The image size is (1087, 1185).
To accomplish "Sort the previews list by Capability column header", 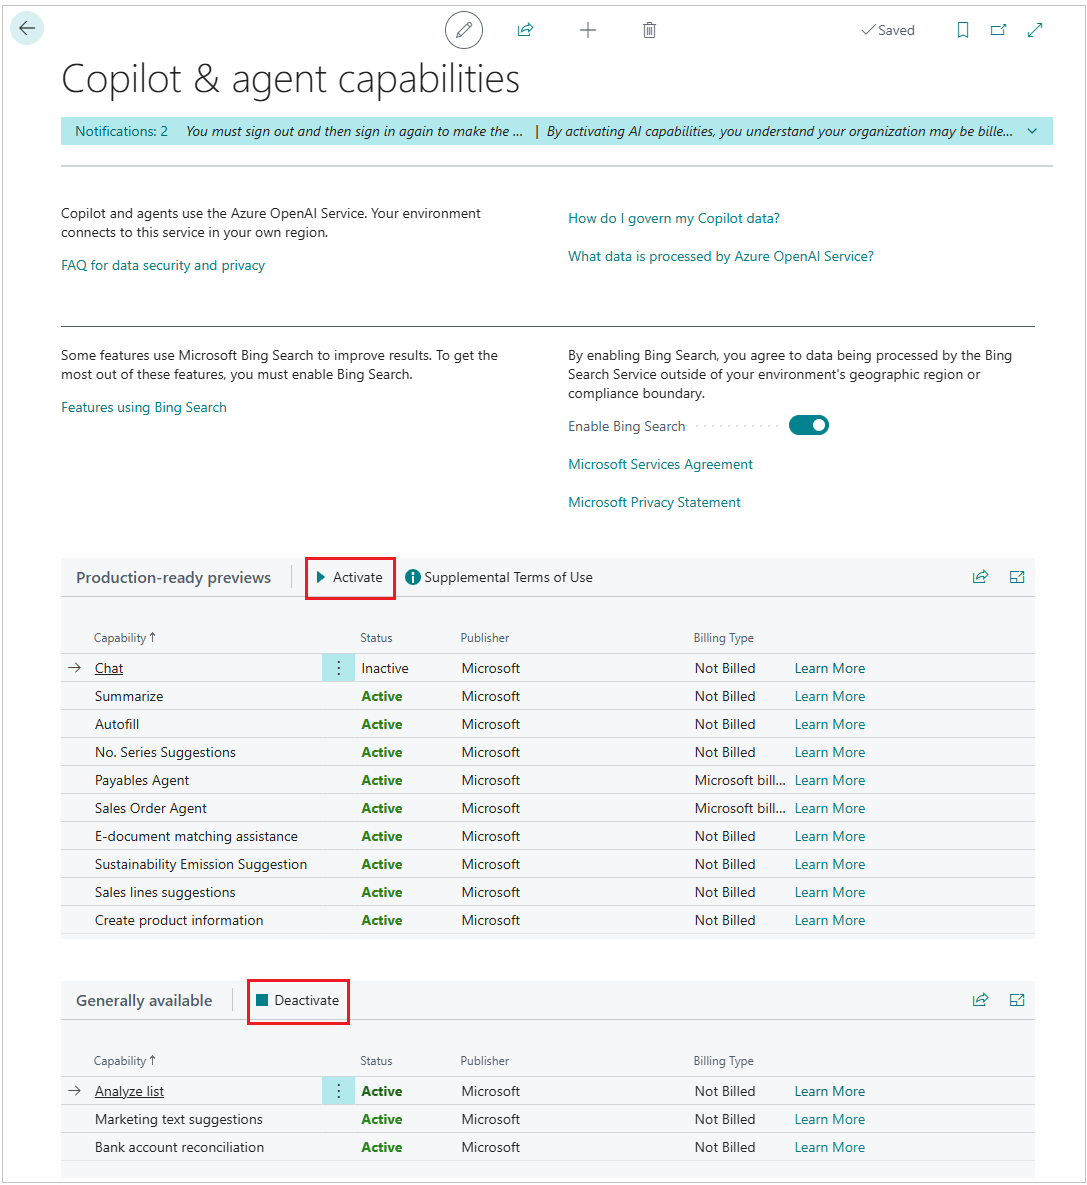I will pyautogui.click(x=120, y=638).
